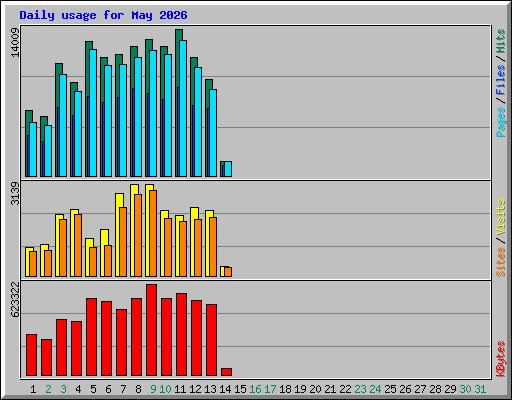
Task: Click the tiny red KBytes bar for day 14
Action: (226, 372)
